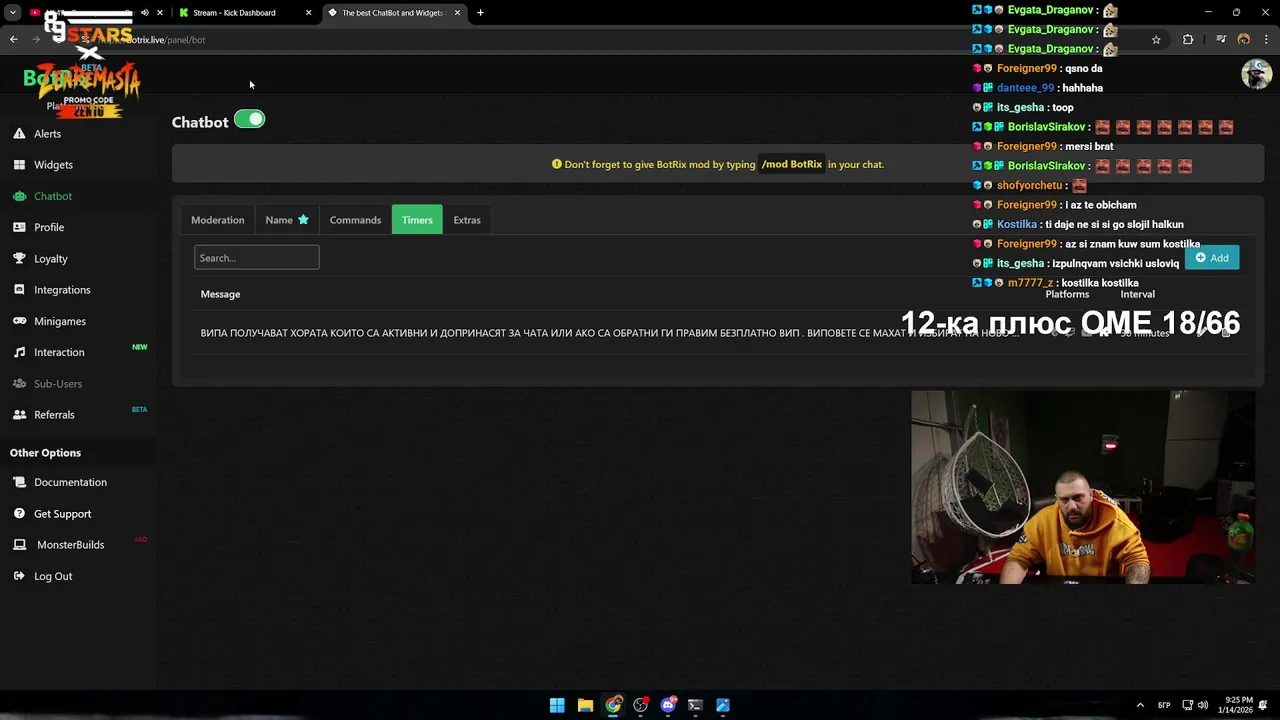Show hidden system tray icons

(1139, 705)
